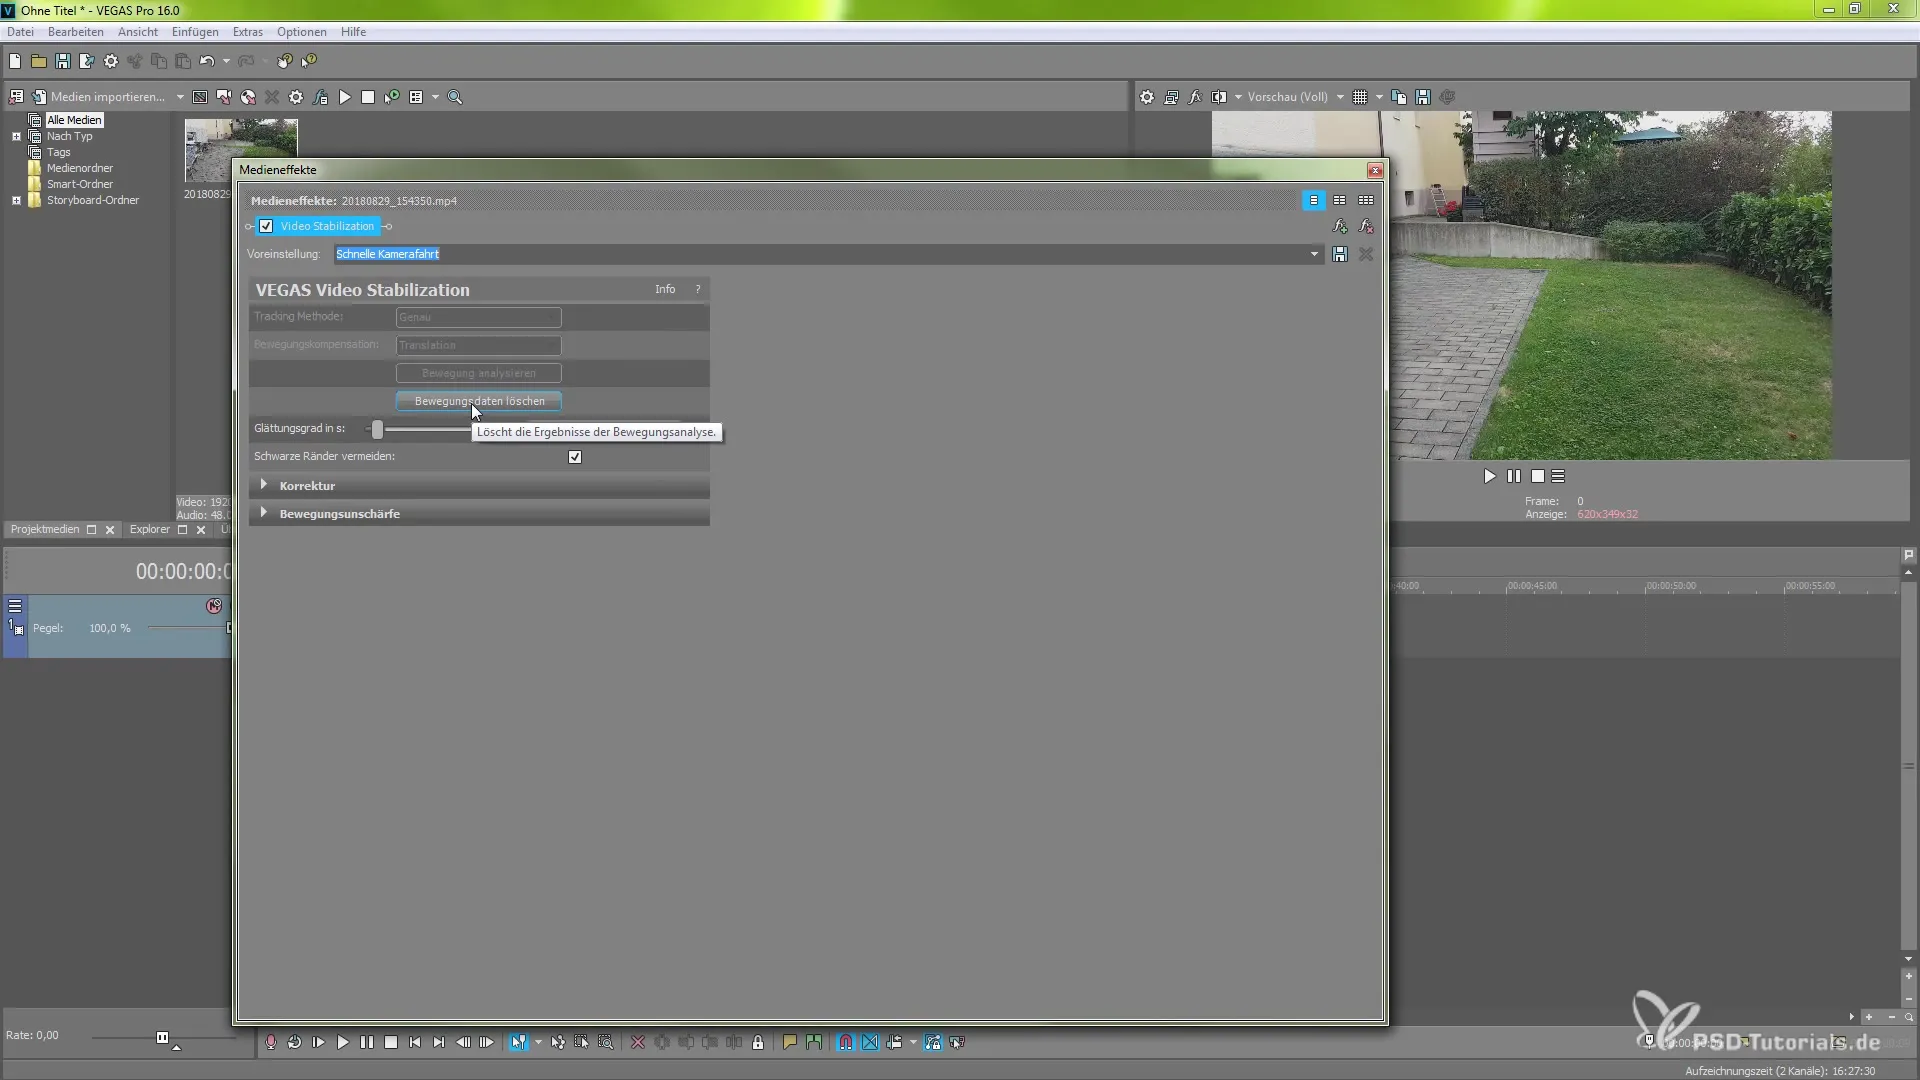This screenshot has width=1920, height=1080.
Task: Open project properties gear in main toolbar
Action: pyautogui.click(x=111, y=61)
